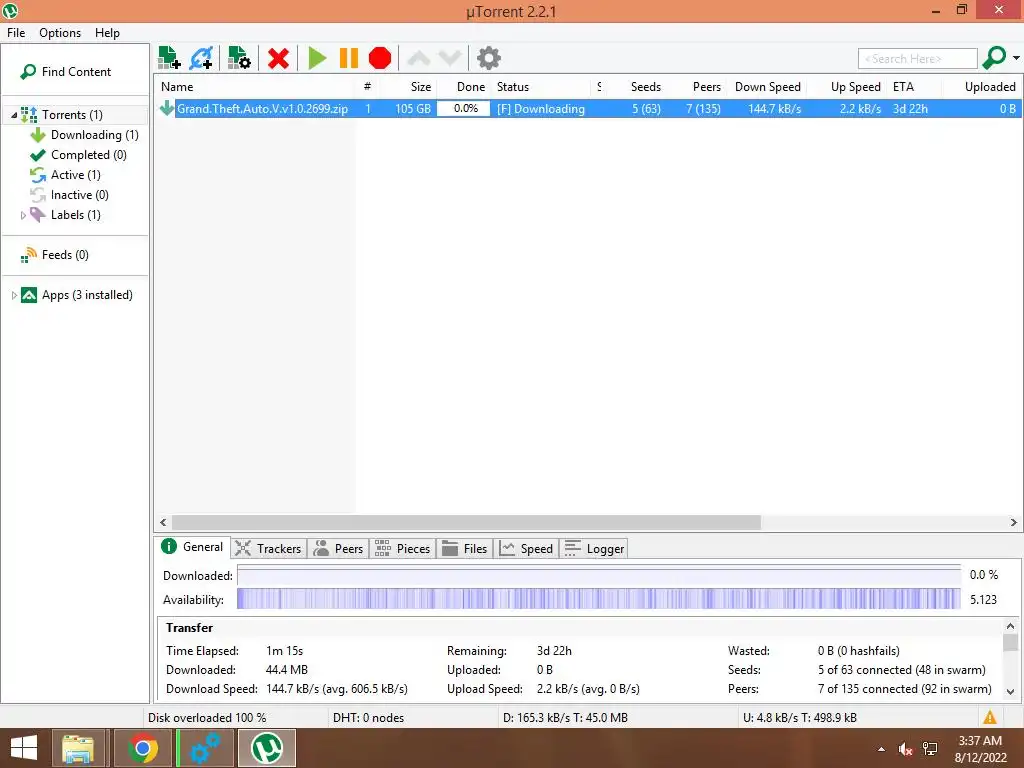The image size is (1024, 768).
Task: Open Google Chrome from the taskbar
Action: click(x=142, y=748)
